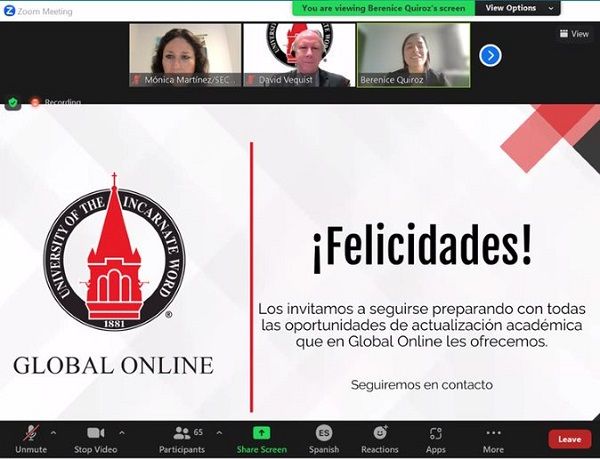This screenshot has height=459, width=600.
Task: Click the Zoom Meeting logo icon
Action: [x=9, y=11]
